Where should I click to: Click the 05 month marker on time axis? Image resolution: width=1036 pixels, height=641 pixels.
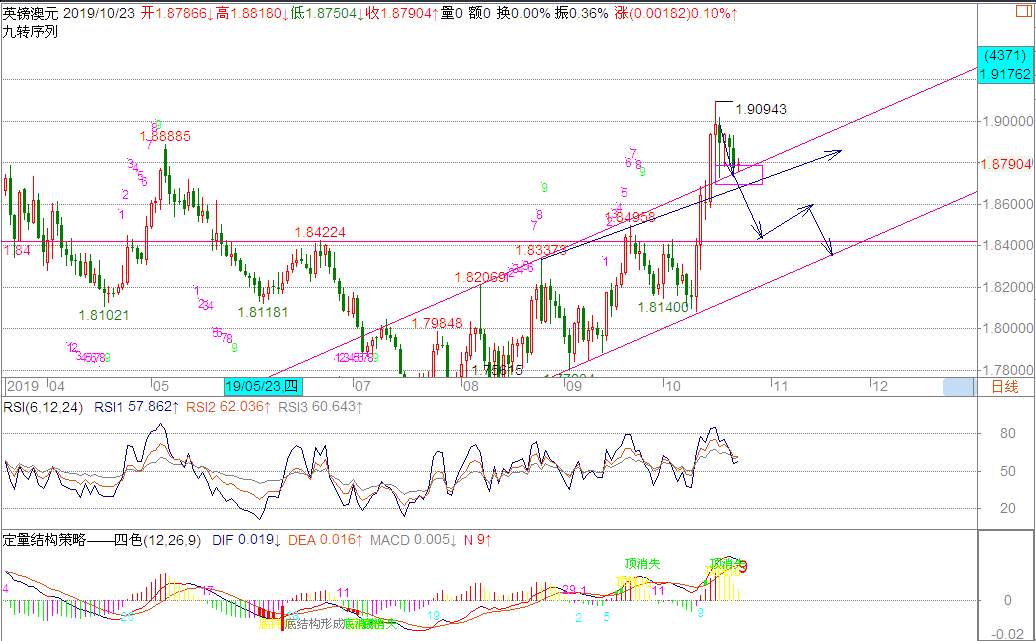click(x=161, y=387)
